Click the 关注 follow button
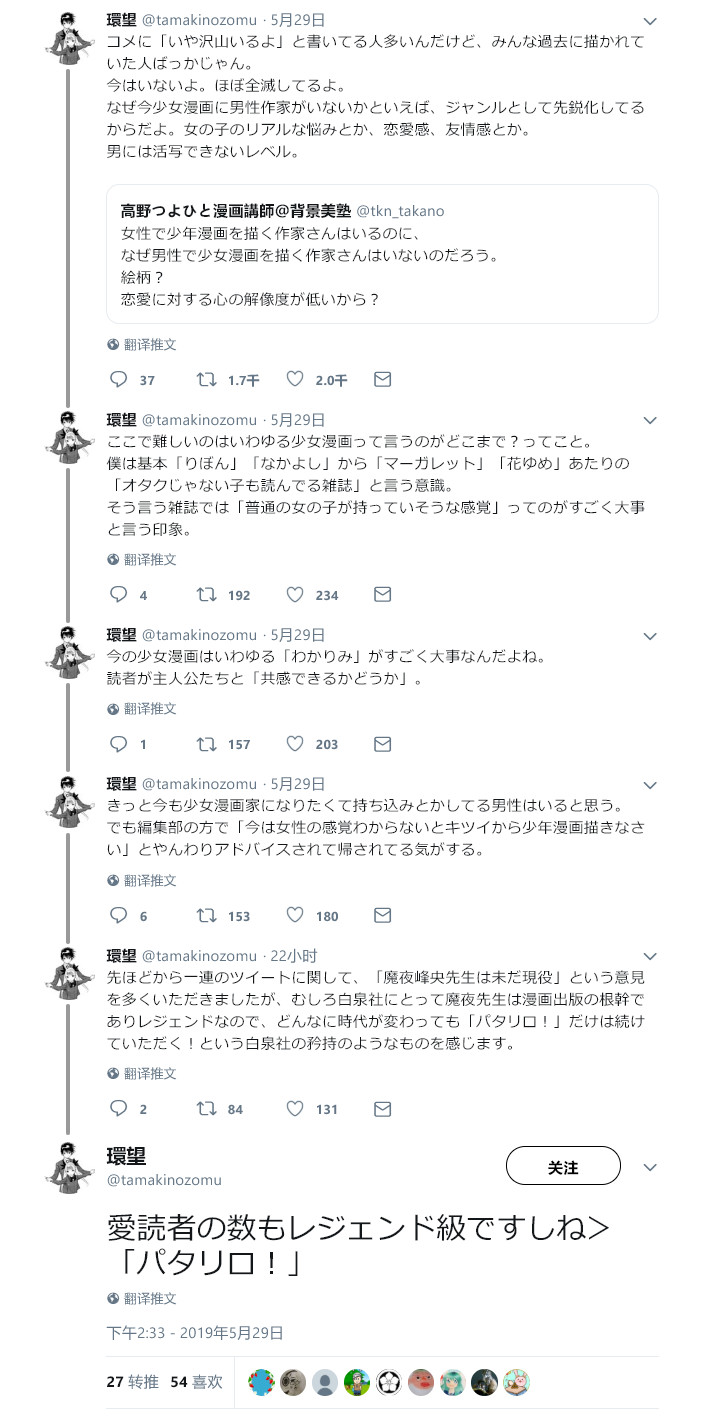Image resolution: width=702 pixels, height=1419 pixels. (x=563, y=1166)
